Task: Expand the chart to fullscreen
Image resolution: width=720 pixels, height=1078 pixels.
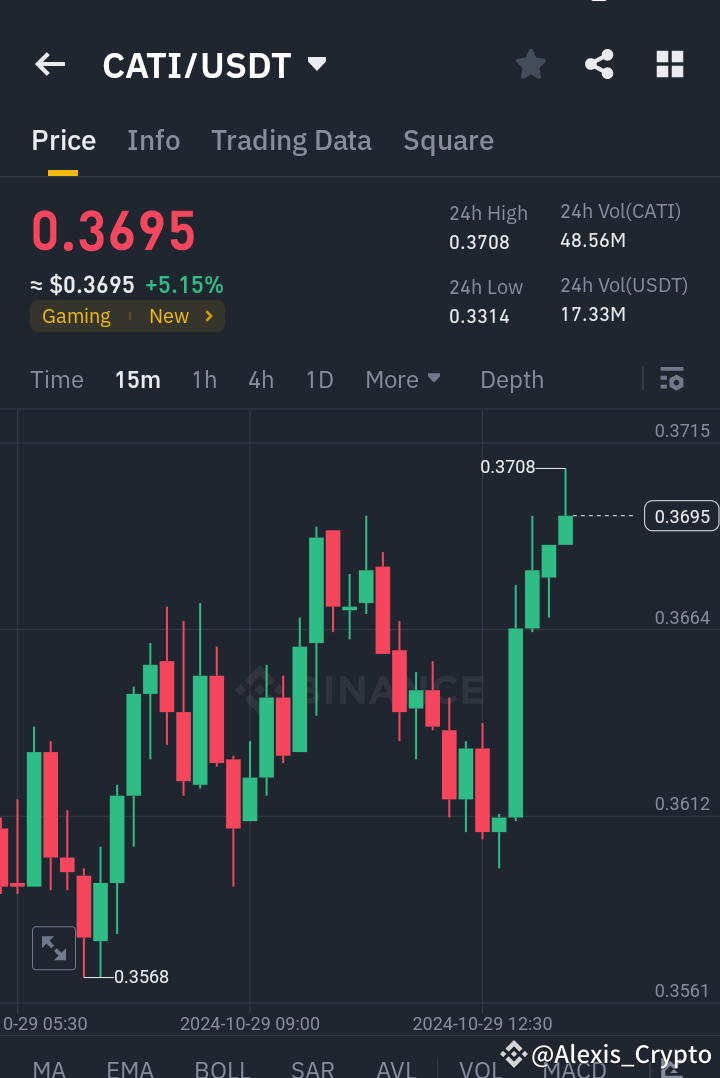Action: click(x=53, y=947)
